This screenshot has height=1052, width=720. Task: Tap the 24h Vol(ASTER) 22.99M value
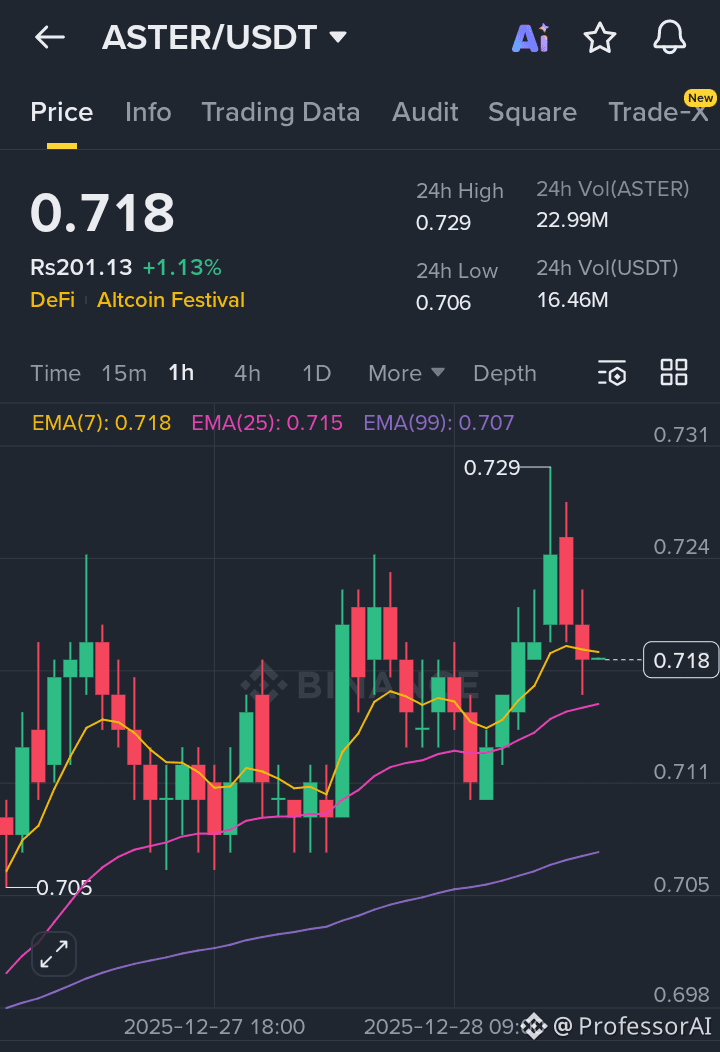(572, 220)
